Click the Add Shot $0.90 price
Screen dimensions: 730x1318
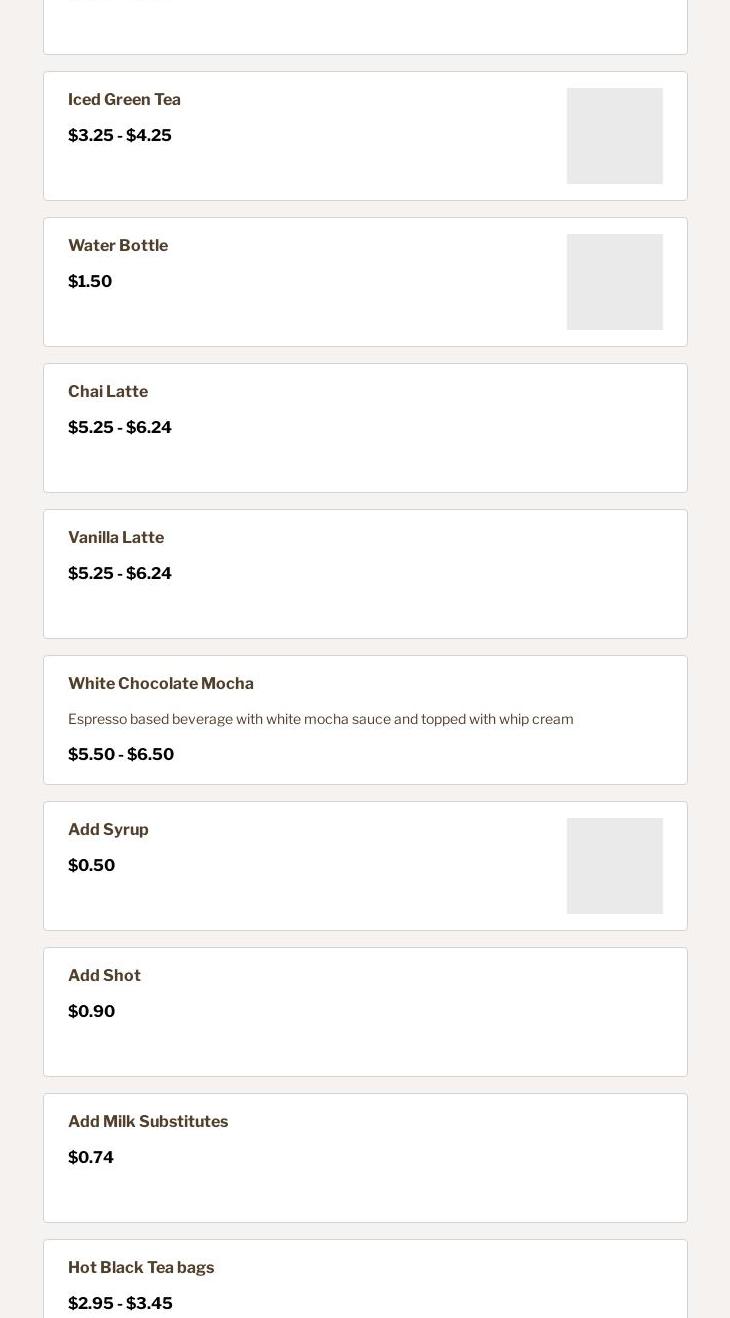92,1012
